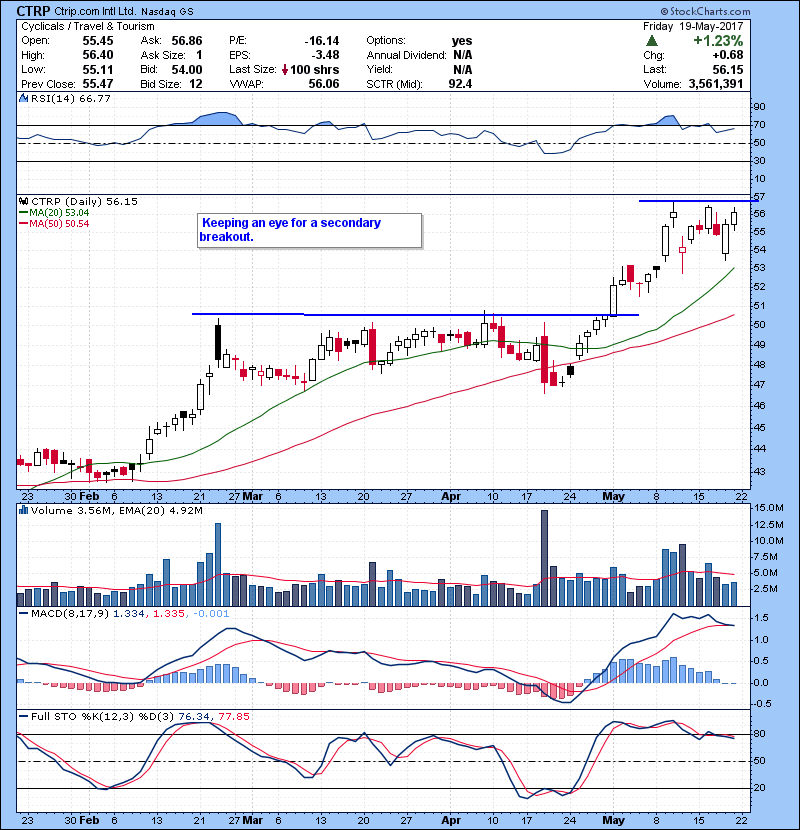Screen dimensions: 800x830
Task: Click the tallest bar in the volume chart
Action: coord(544,558)
